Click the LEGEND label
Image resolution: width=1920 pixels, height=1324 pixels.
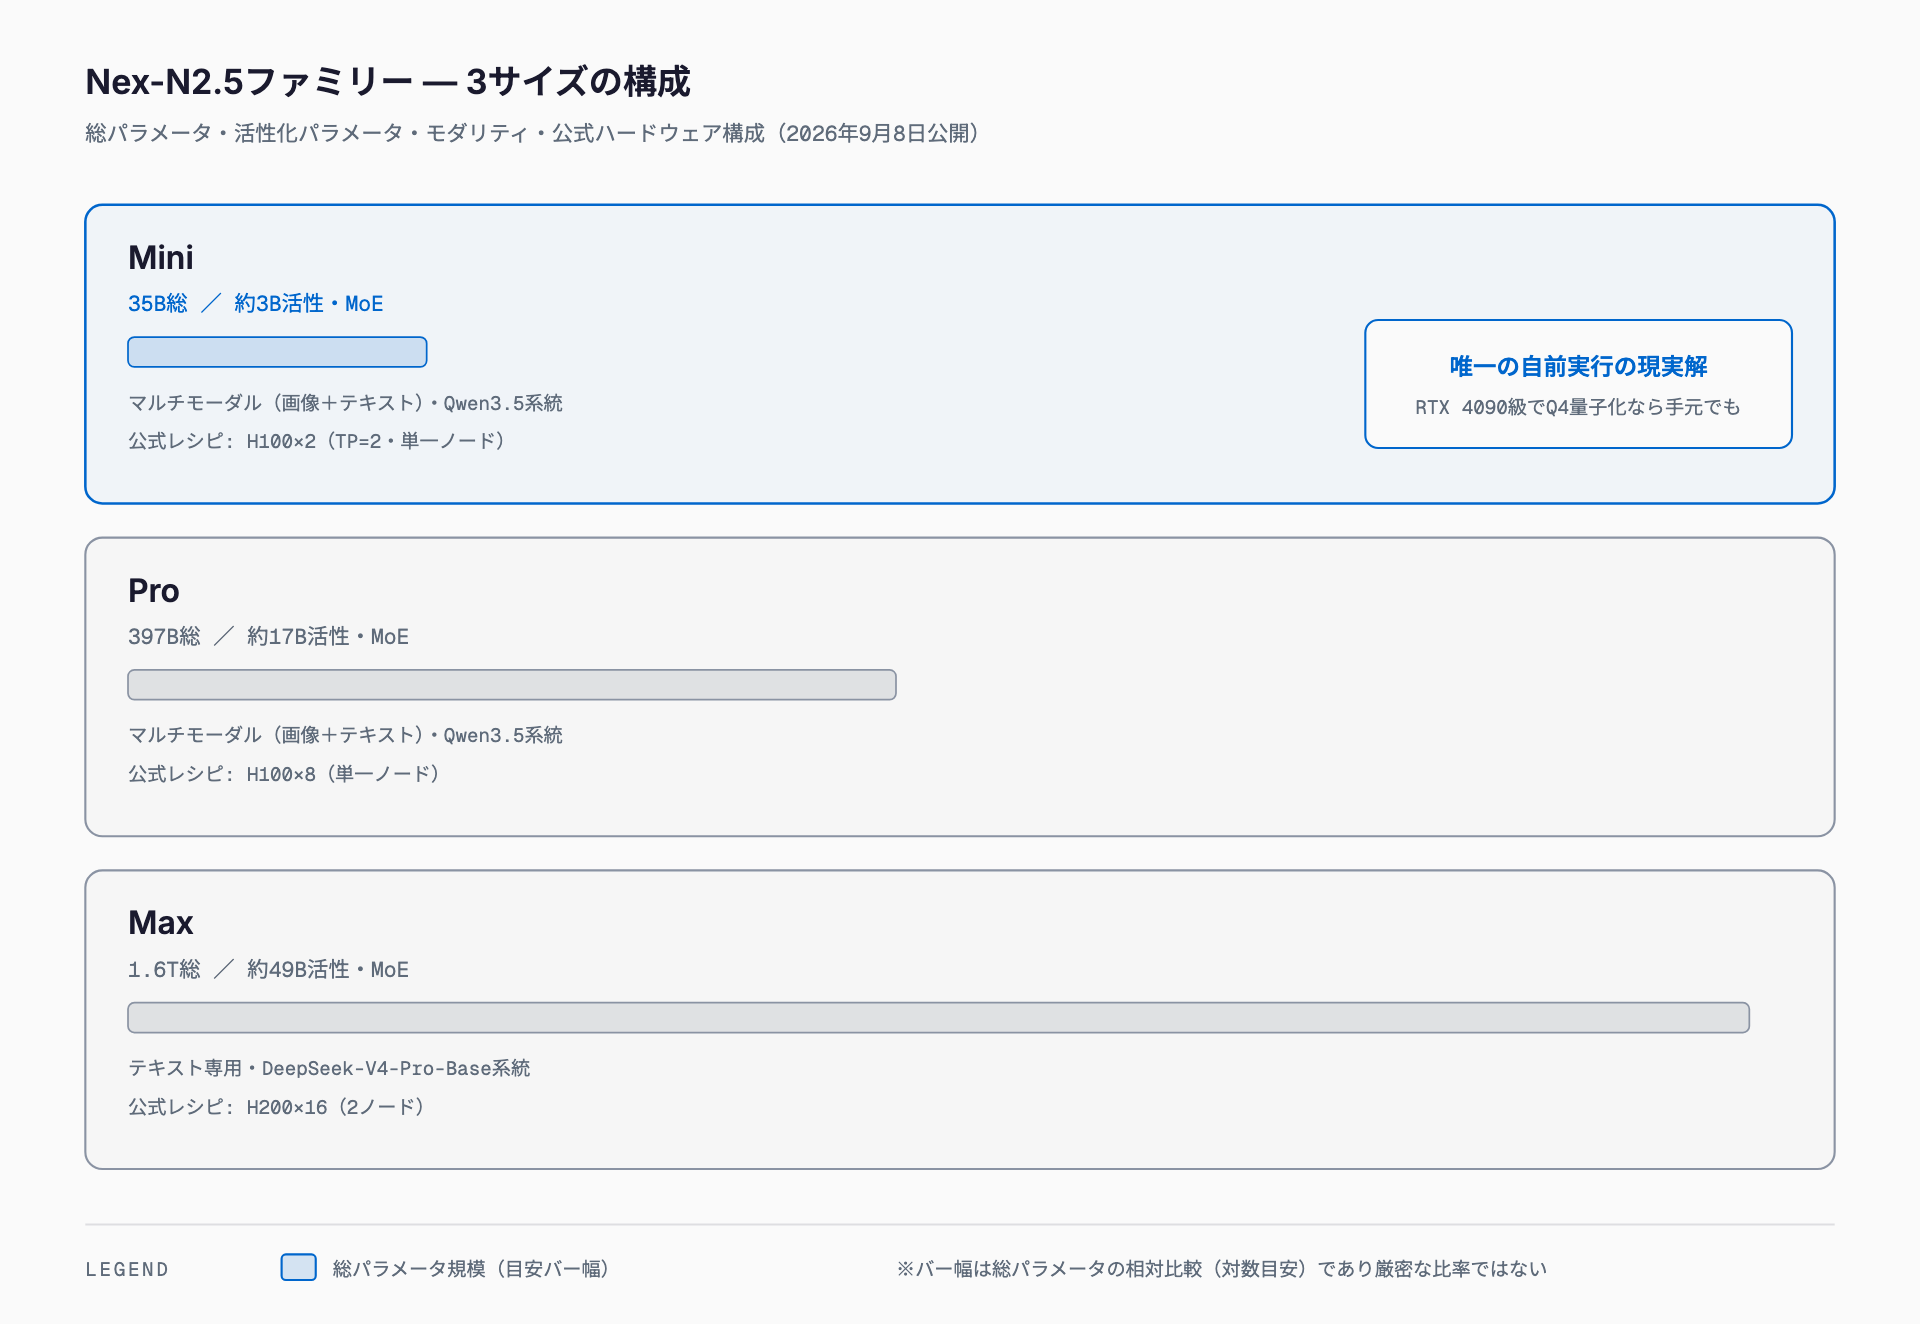(127, 1270)
